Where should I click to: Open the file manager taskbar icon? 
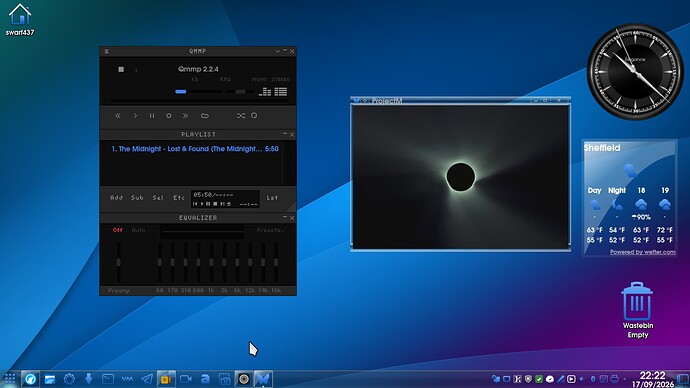click(x=50, y=379)
